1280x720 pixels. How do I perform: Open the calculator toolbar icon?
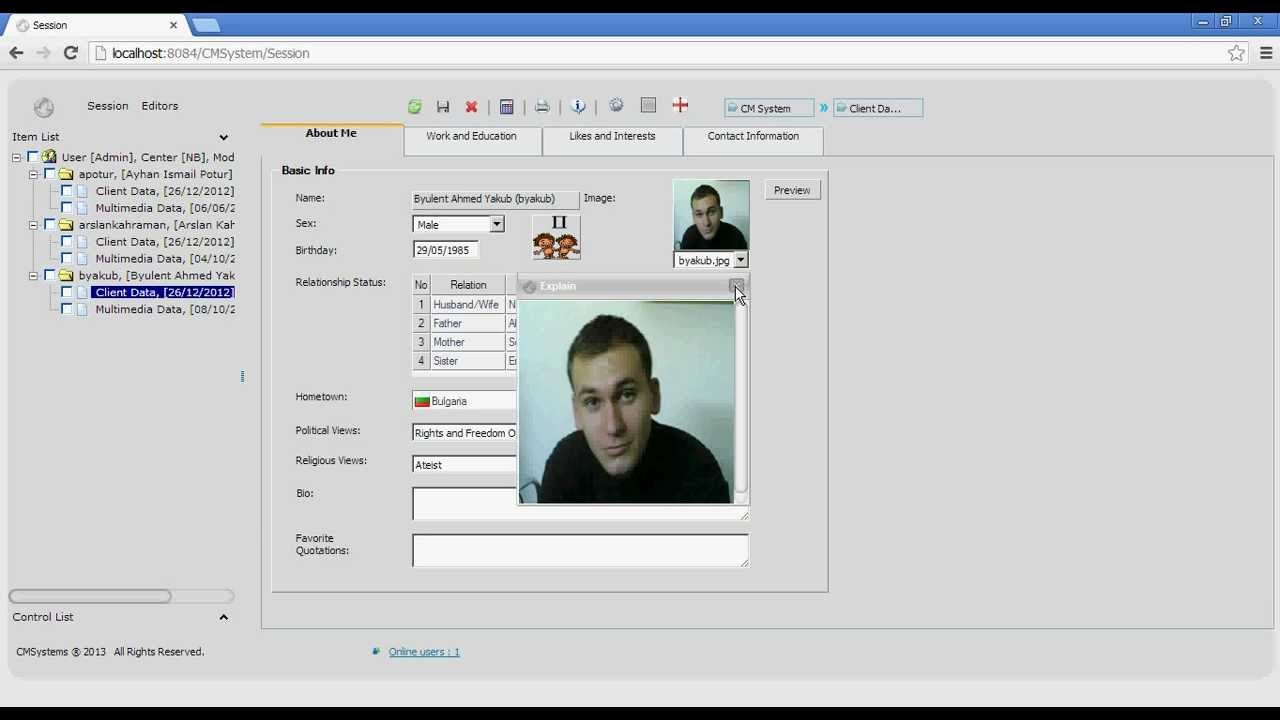point(507,107)
